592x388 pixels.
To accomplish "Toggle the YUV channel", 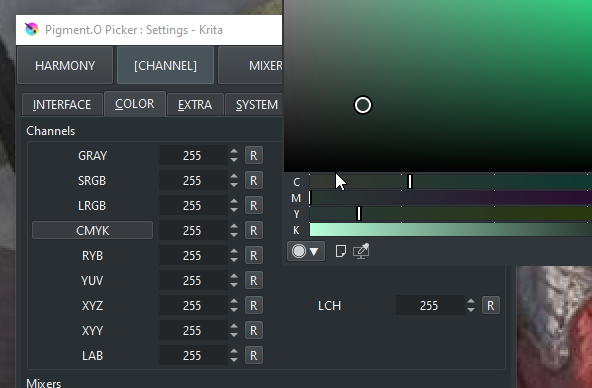I will 92,280.
